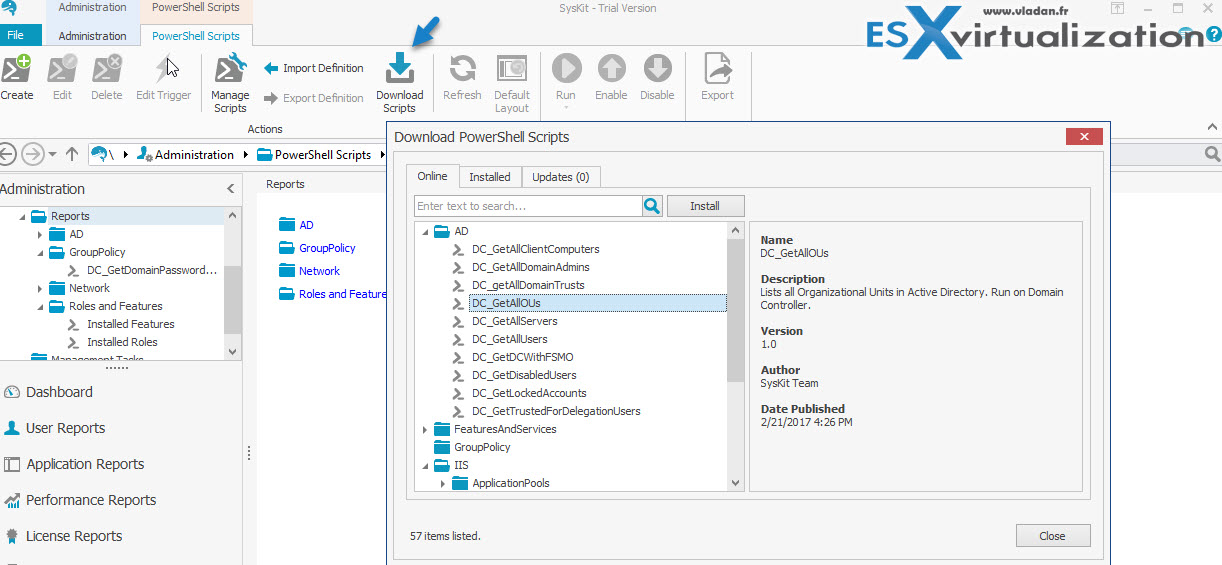Select DC_getAllDomainTrusts script
The height and width of the screenshot is (565, 1222).
point(528,285)
